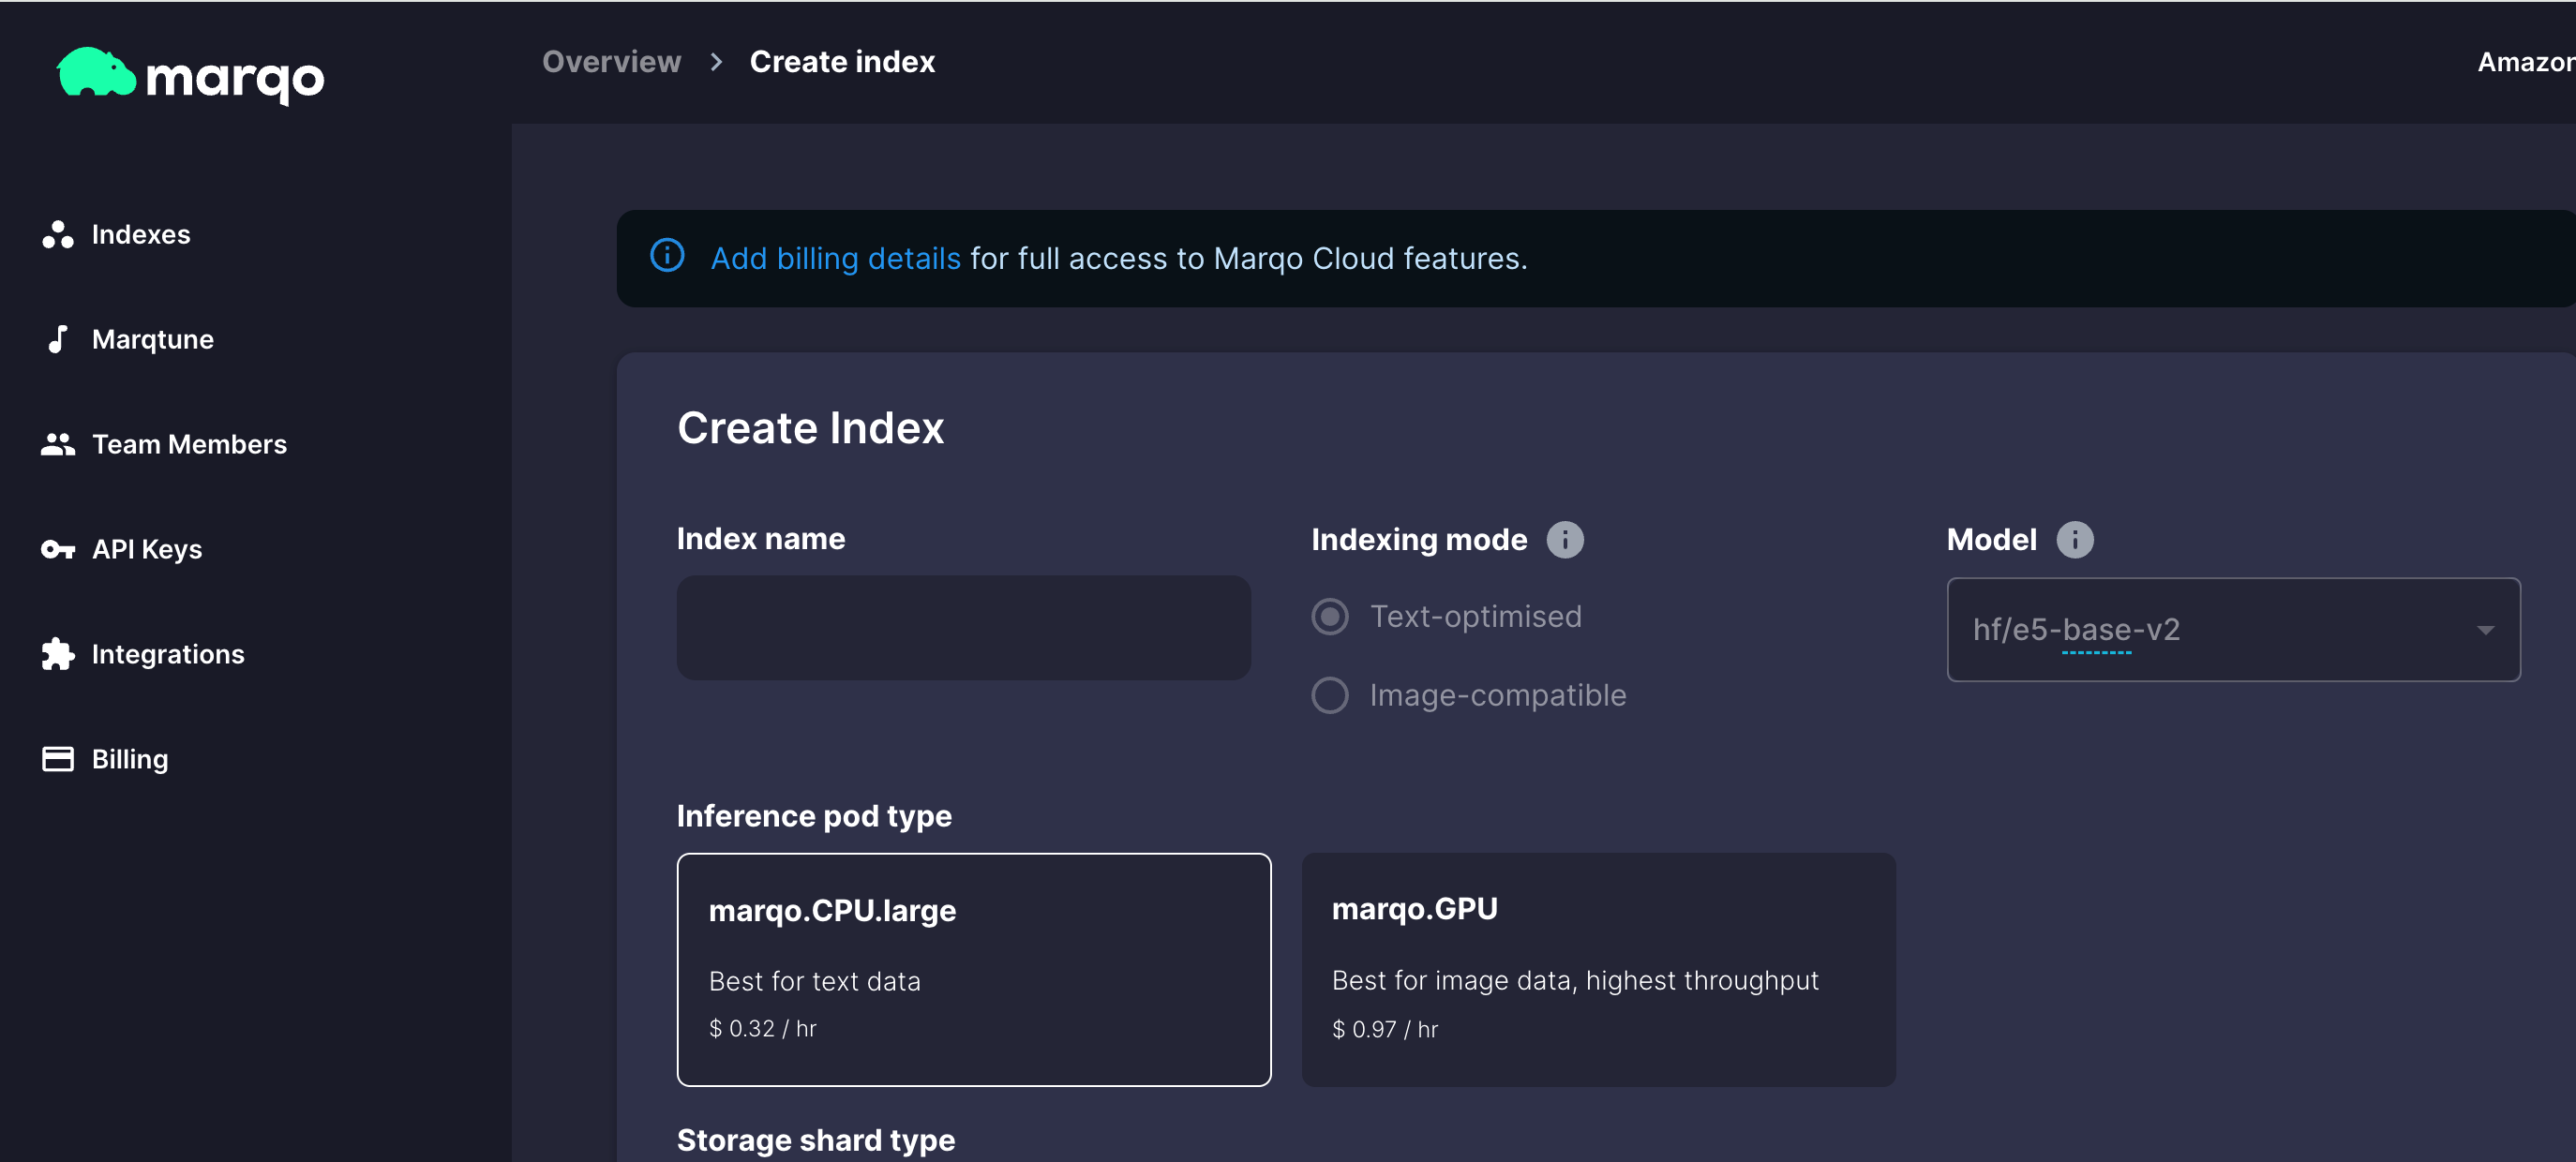Open Team Members in the sidebar menu
2576x1162 pixels.
point(189,444)
